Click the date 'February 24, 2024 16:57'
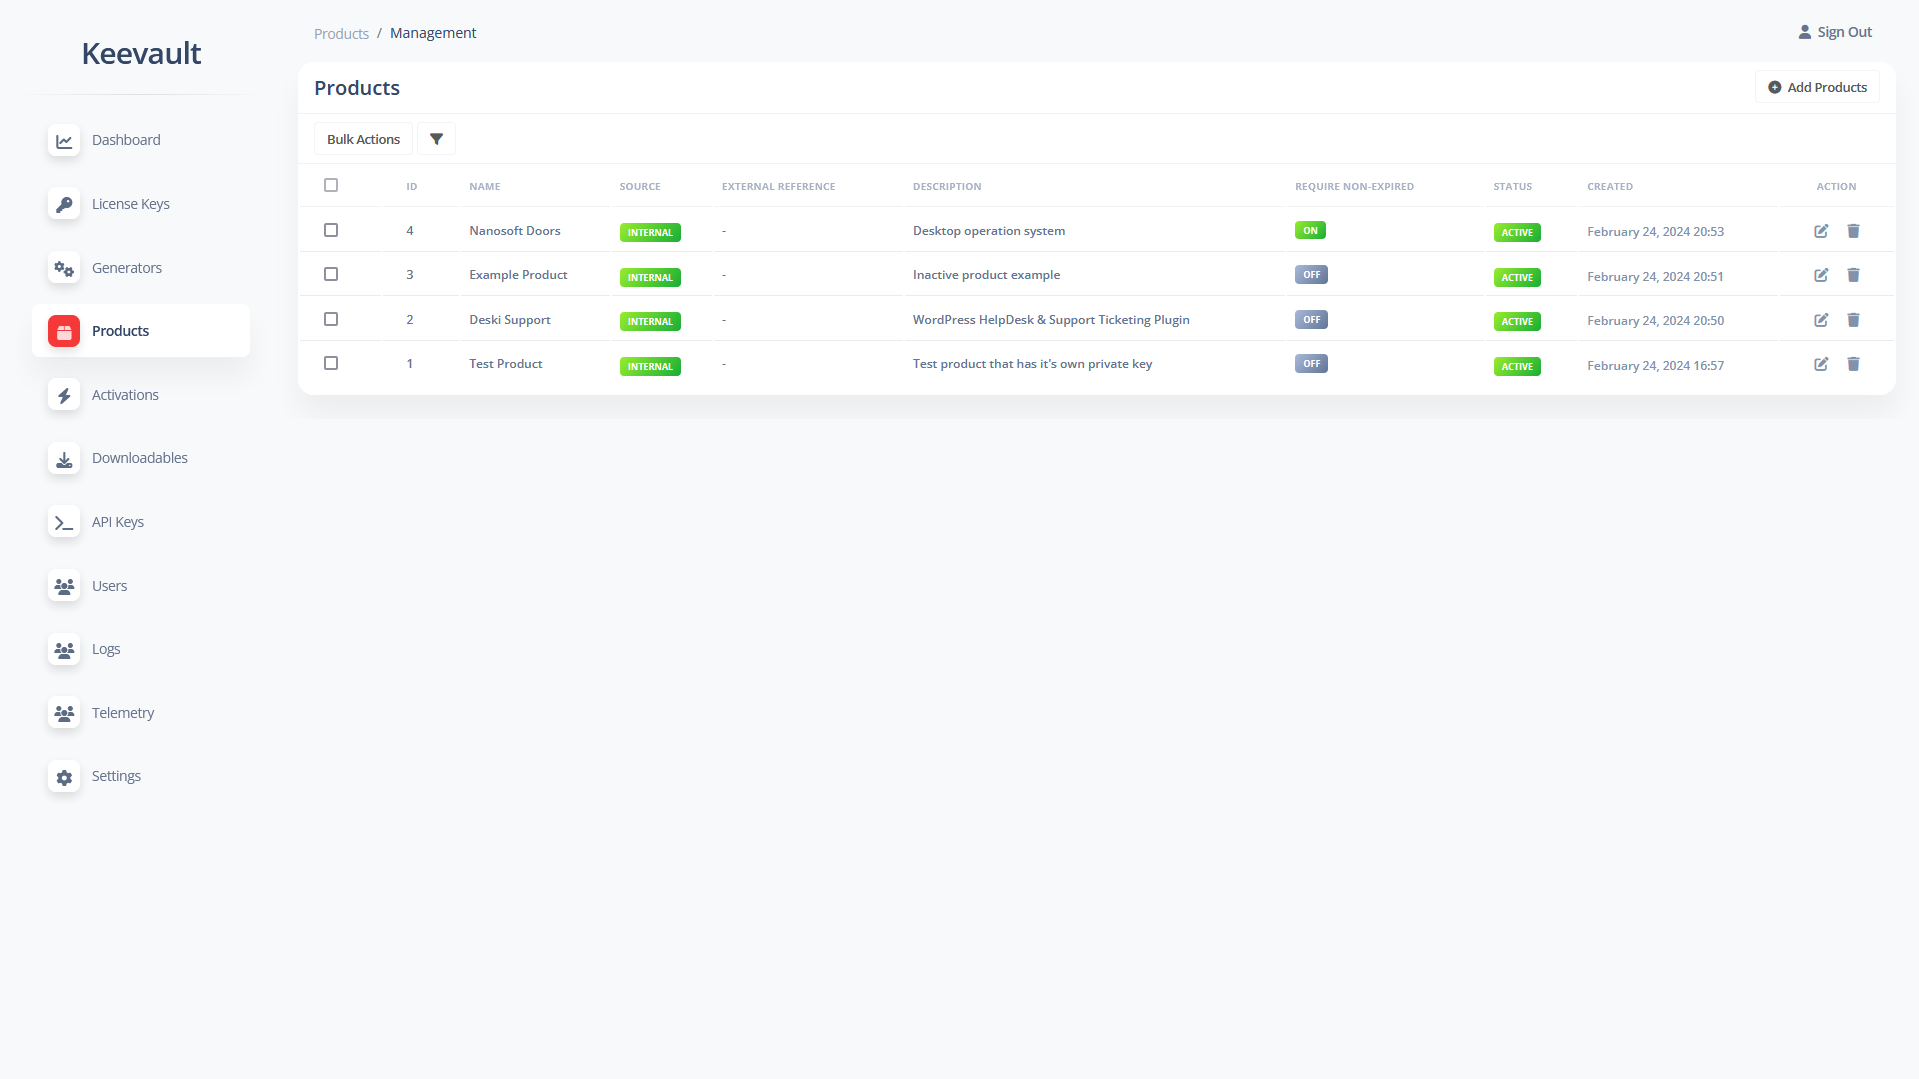1919x1079 pixels. [1655, 366]
